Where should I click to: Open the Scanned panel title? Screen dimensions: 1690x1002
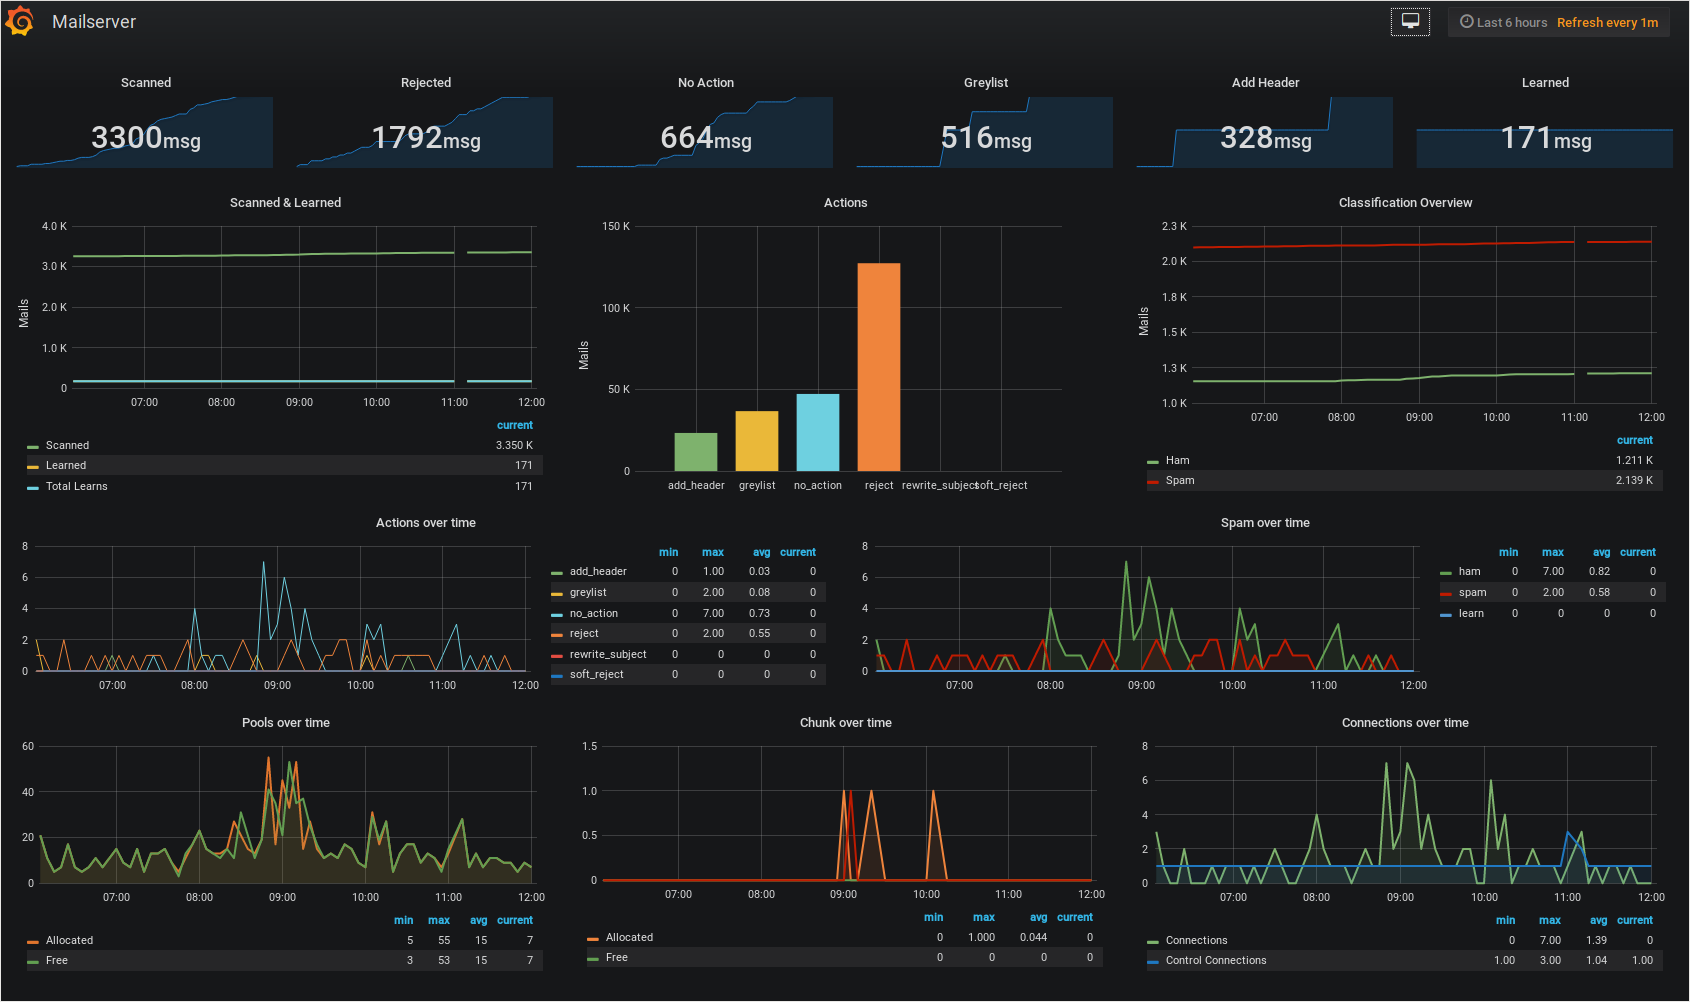coord(146,83)
